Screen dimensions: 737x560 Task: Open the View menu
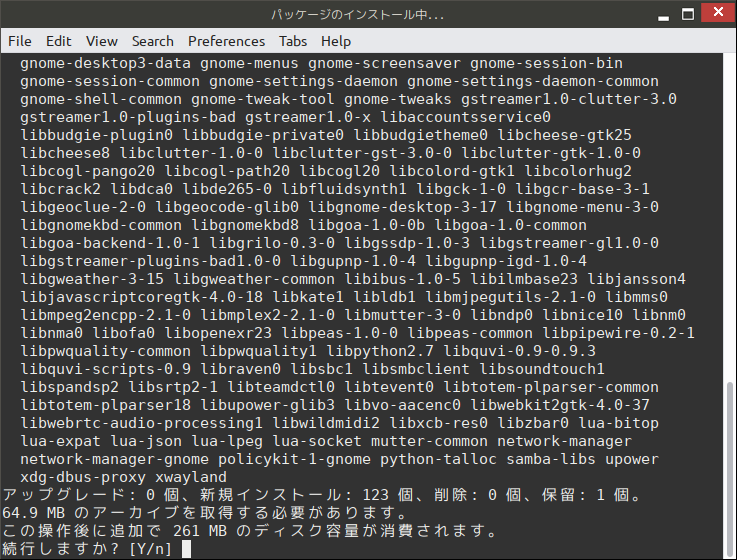[x=102, y=41]
